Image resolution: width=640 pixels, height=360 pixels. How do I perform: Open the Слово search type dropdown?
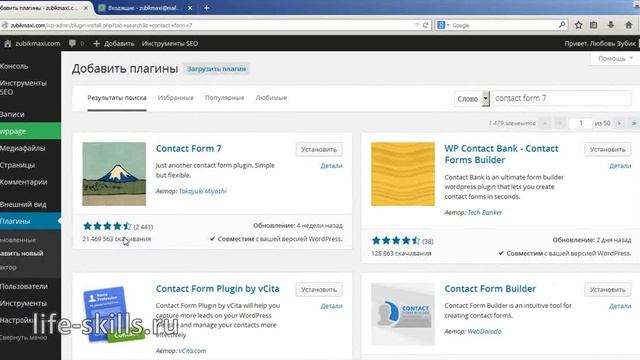(x=471, y=99)
